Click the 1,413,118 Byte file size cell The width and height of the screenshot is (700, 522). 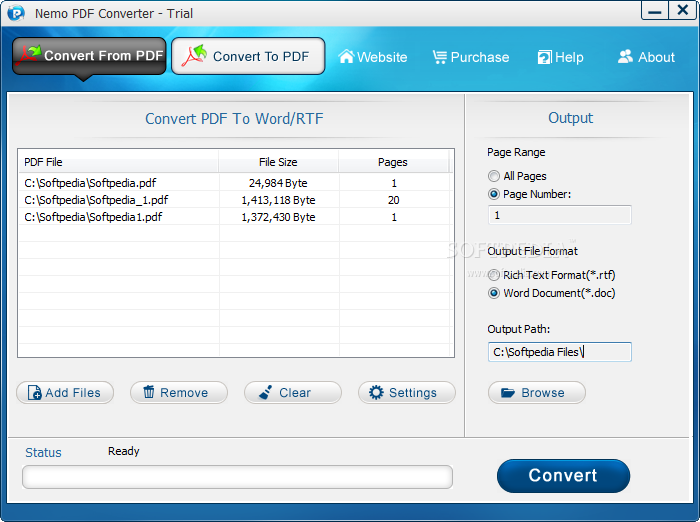click(279, 200)
